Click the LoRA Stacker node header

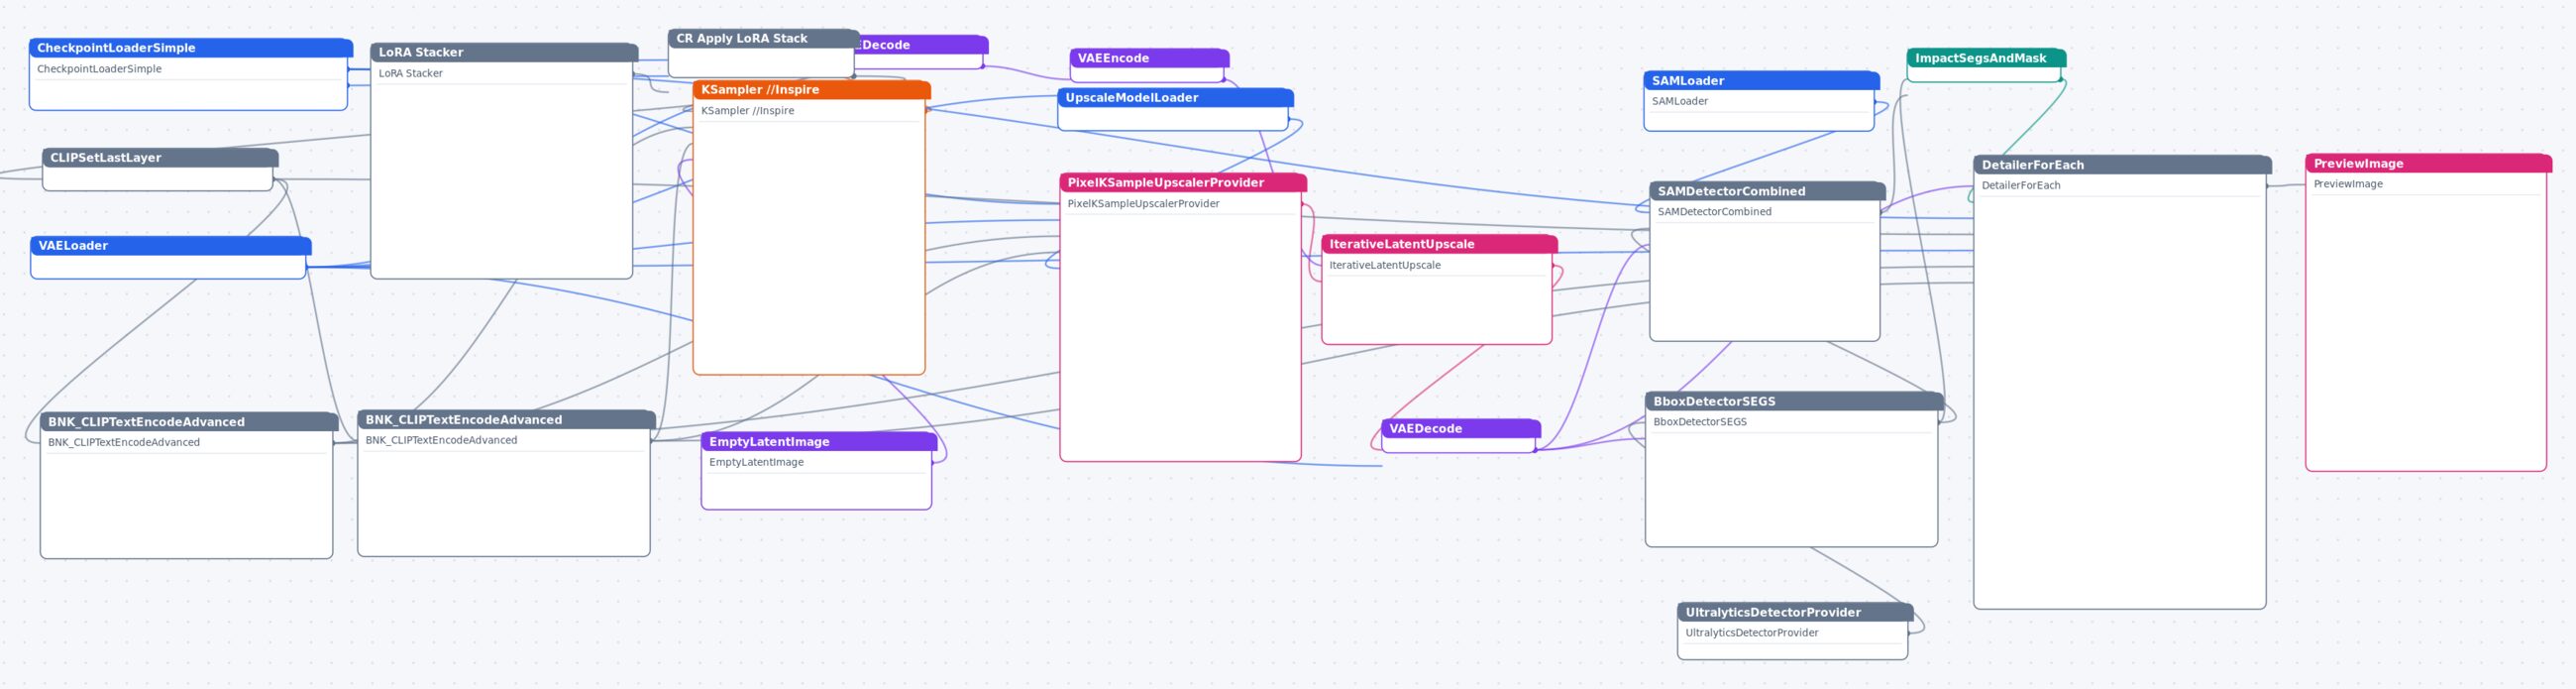[x=503, y=52]
